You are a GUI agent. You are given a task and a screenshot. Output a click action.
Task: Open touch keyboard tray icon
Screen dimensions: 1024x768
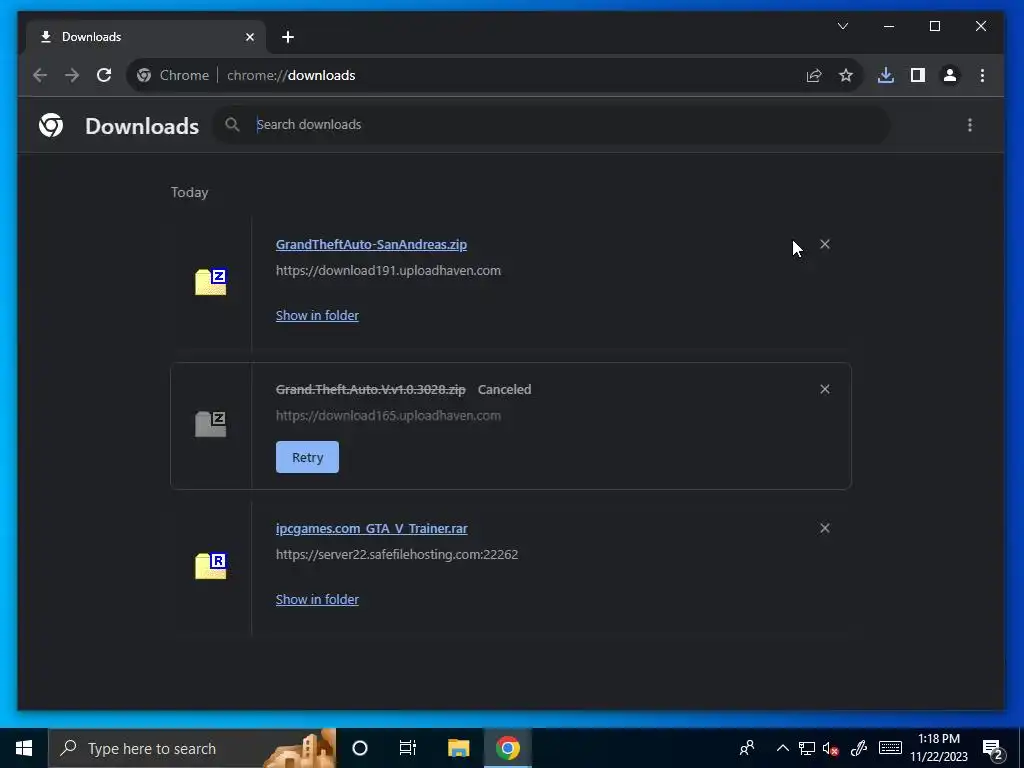tap(890, 748)
